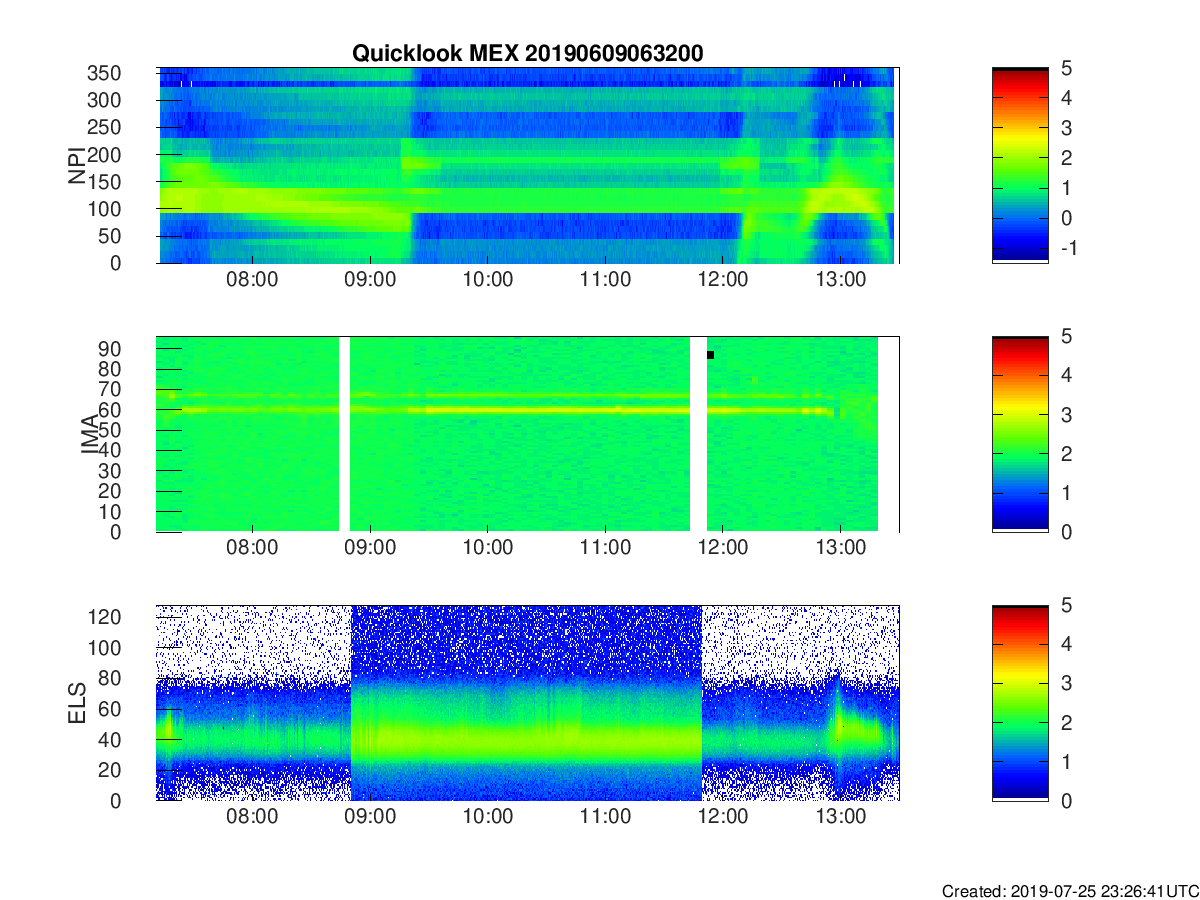Click the 3 tick on IMA colorbar
Screen dimensions: 1200x900
click(x=1065, y=415)
